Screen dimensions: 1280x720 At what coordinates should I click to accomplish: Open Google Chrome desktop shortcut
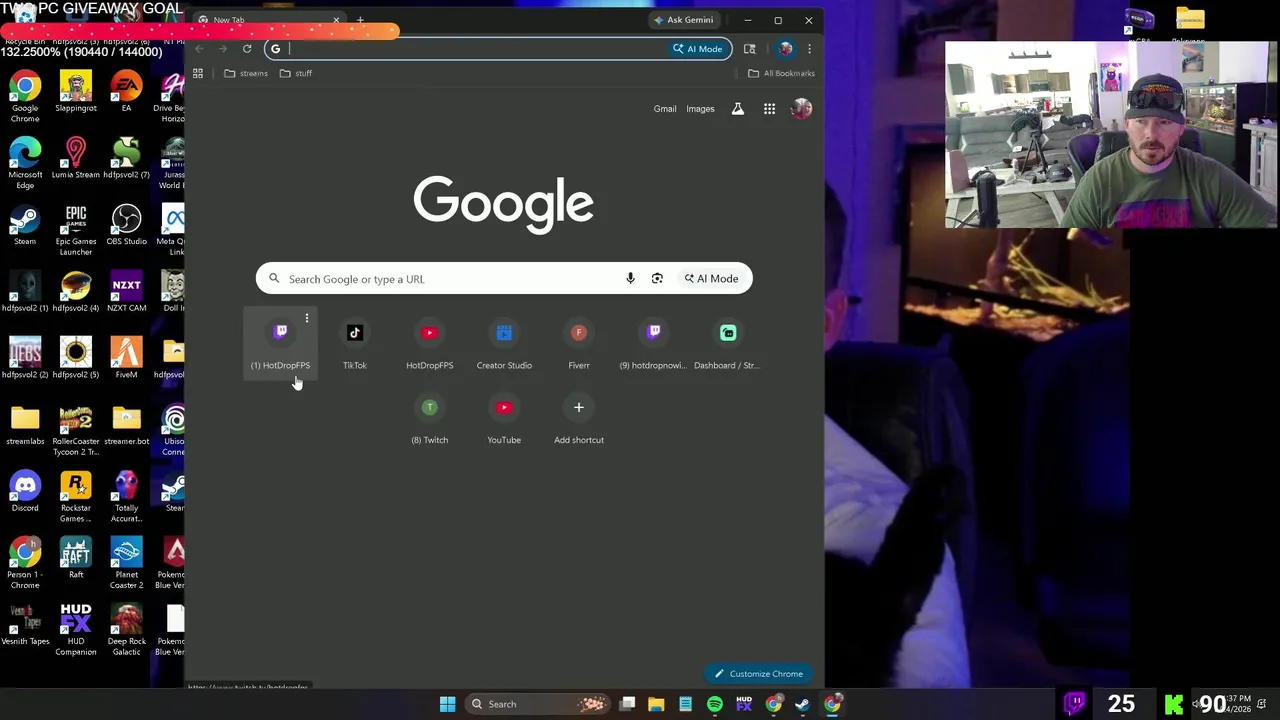click(25, 97)
